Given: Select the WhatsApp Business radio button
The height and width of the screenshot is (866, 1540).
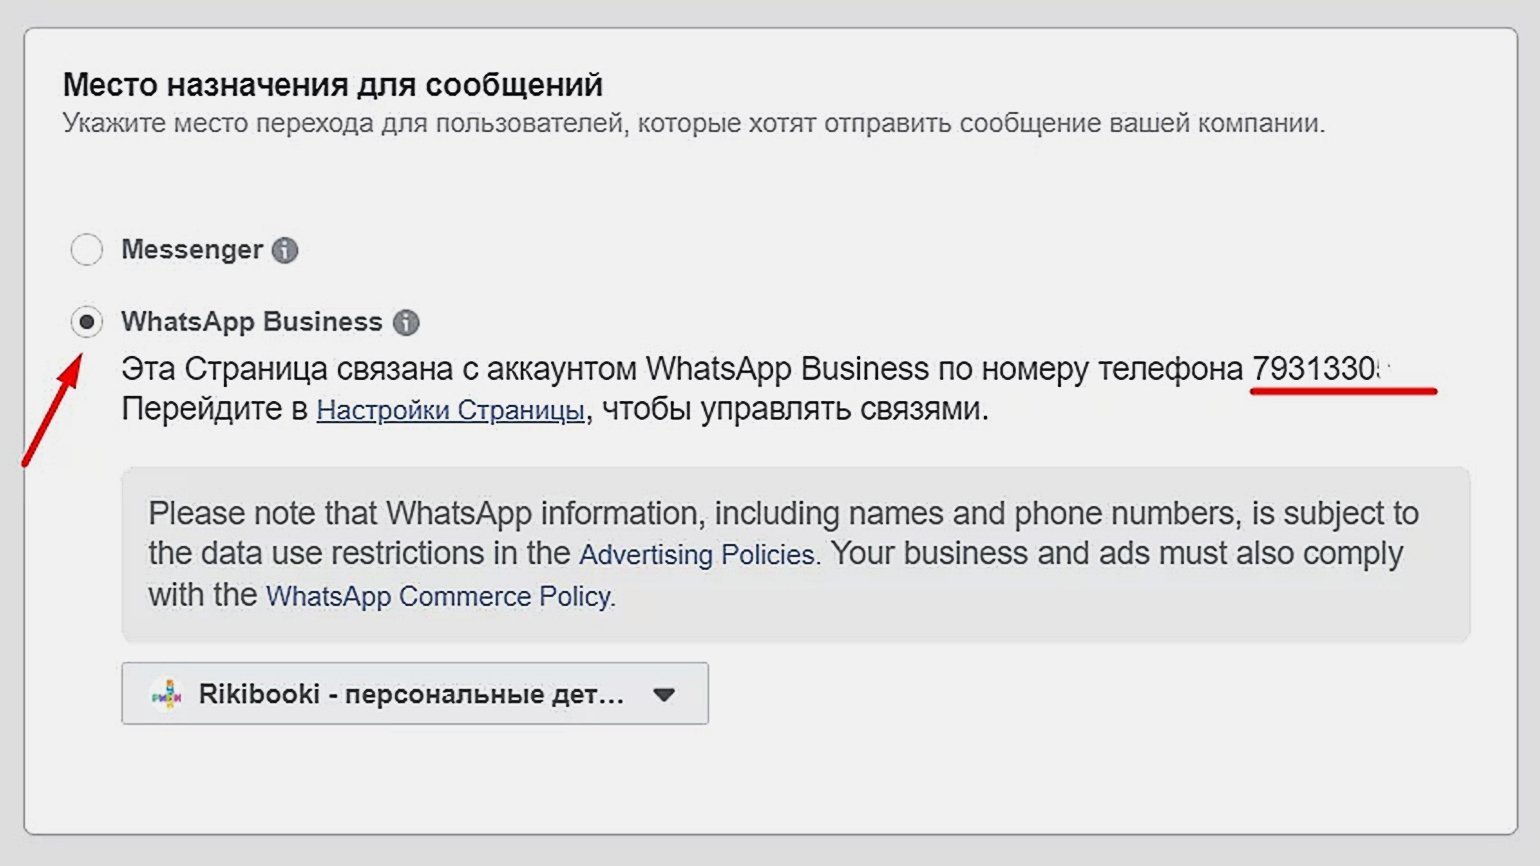Looking at the screenshot, I should (x=87, y=322).
